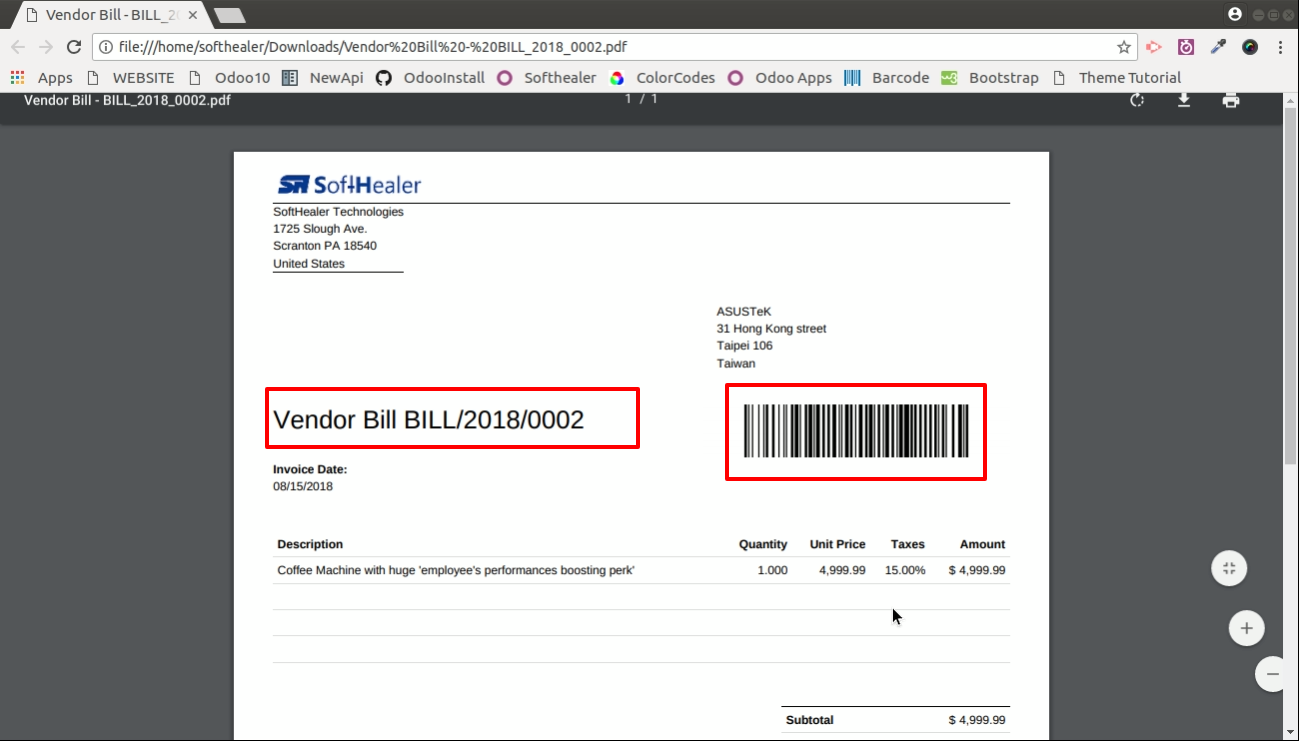Click the Description column header

(x=310, y=544)
